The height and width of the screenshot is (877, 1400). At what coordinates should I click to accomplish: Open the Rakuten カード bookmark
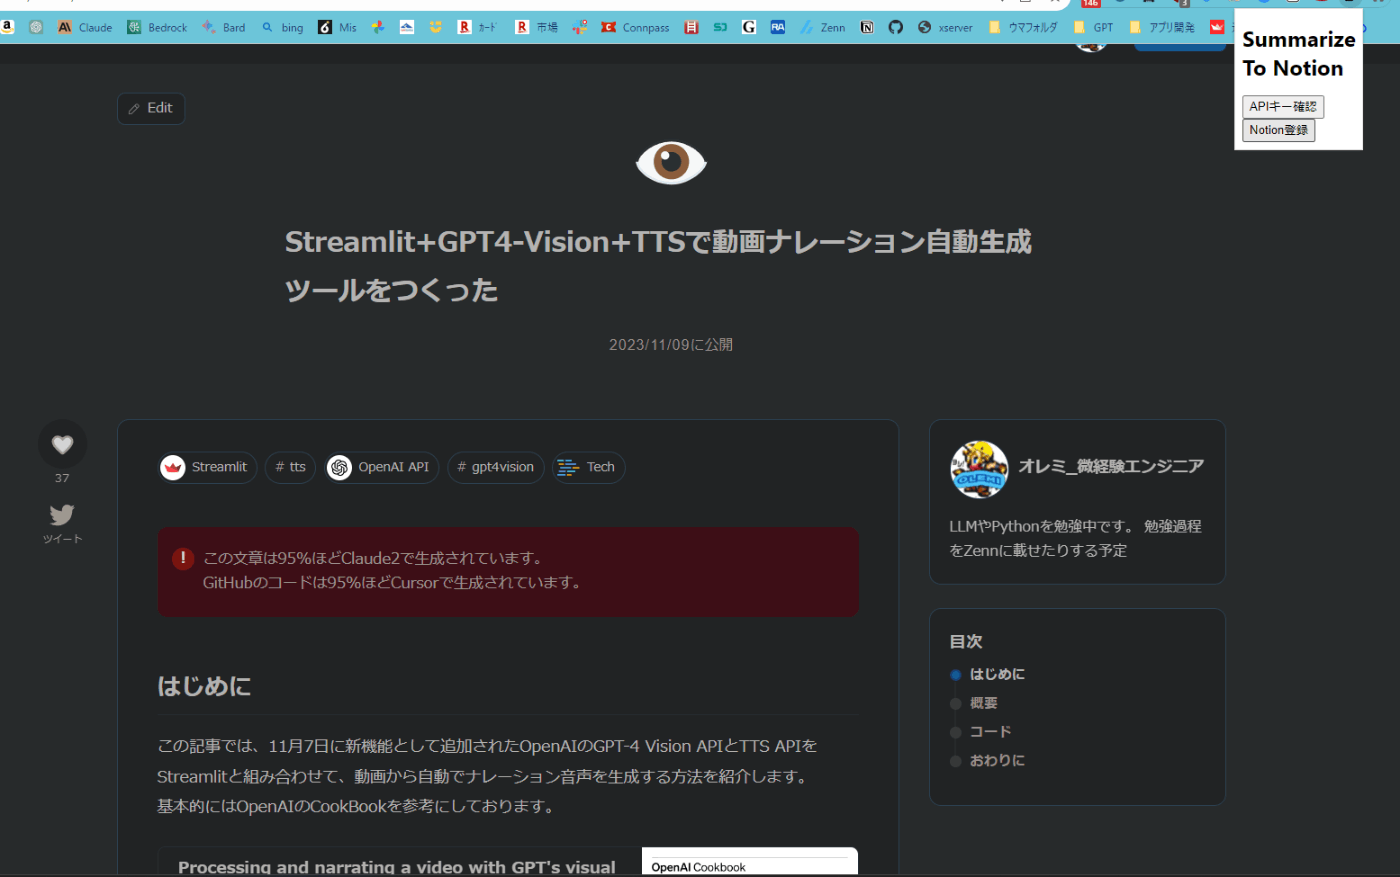click(477, 27)
